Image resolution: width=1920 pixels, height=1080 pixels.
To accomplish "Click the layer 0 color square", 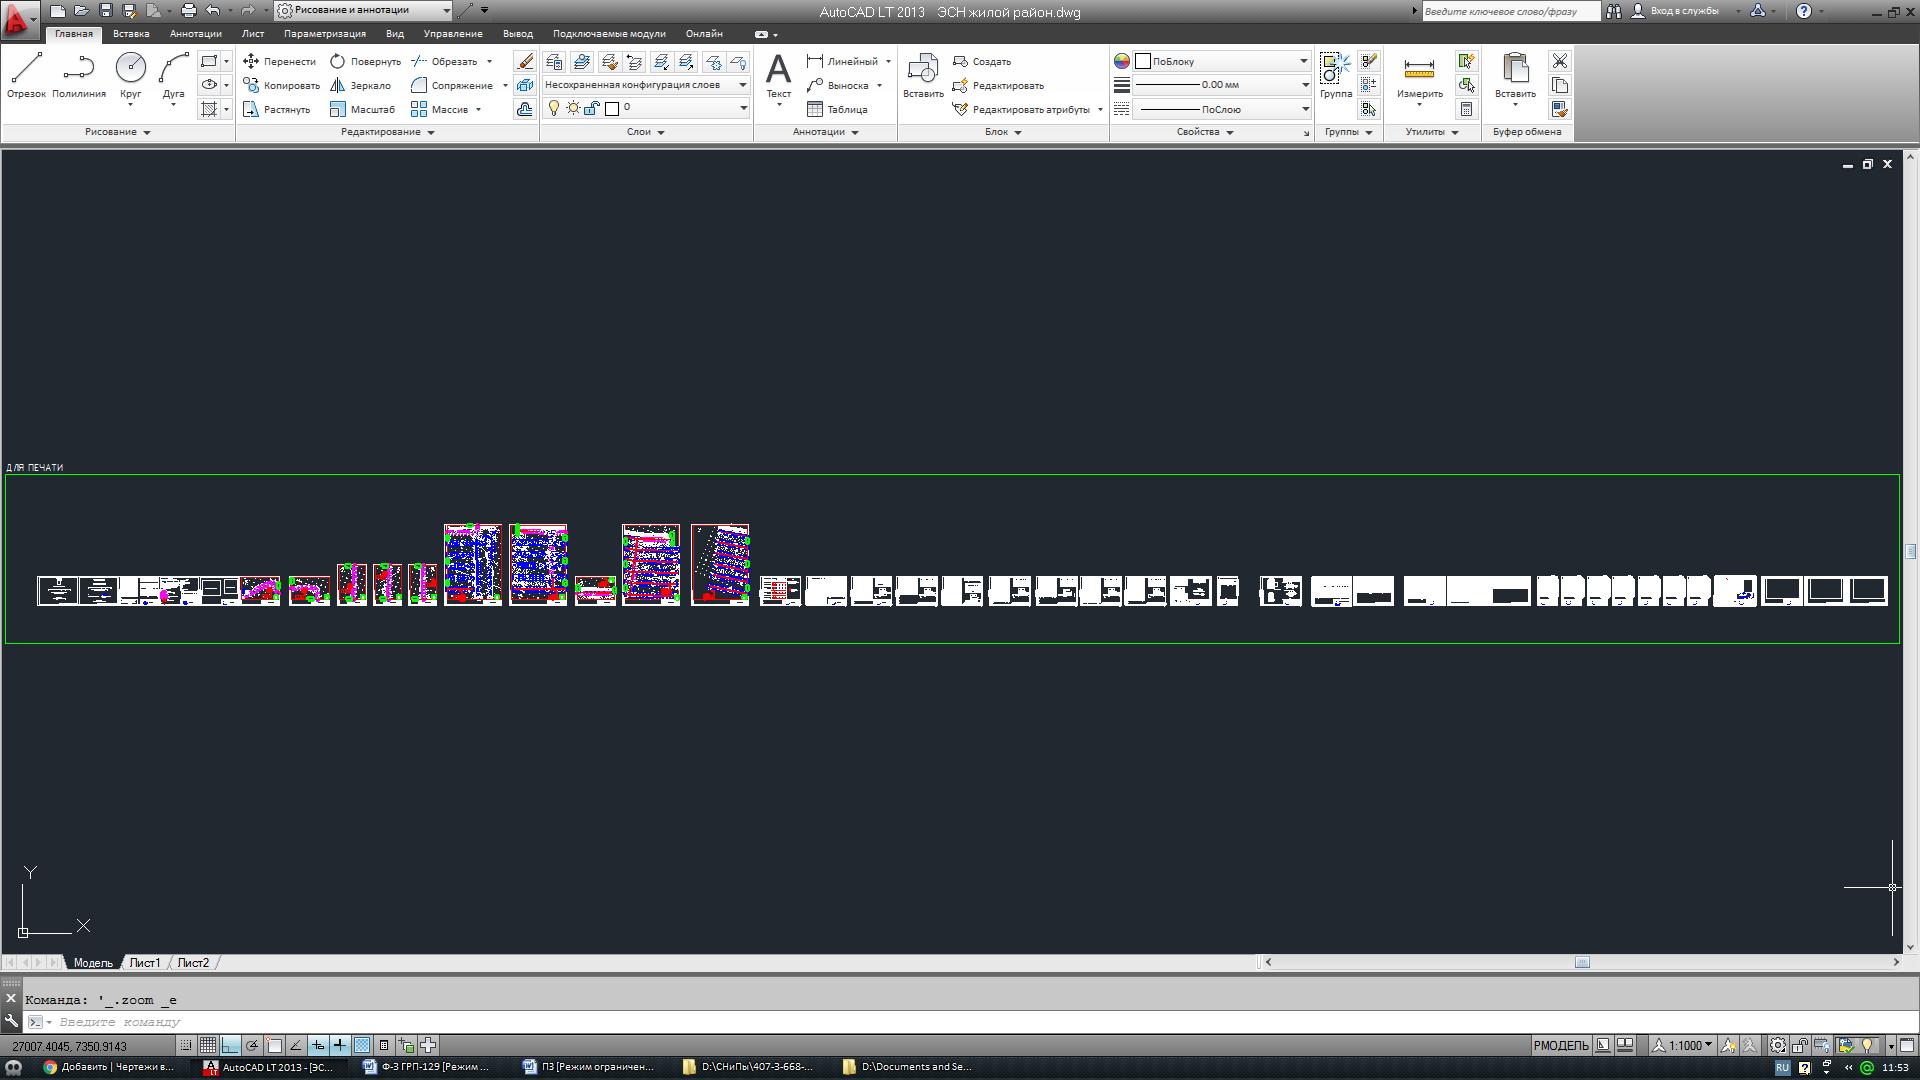I will pyautogui.click(x=612, y=108).
